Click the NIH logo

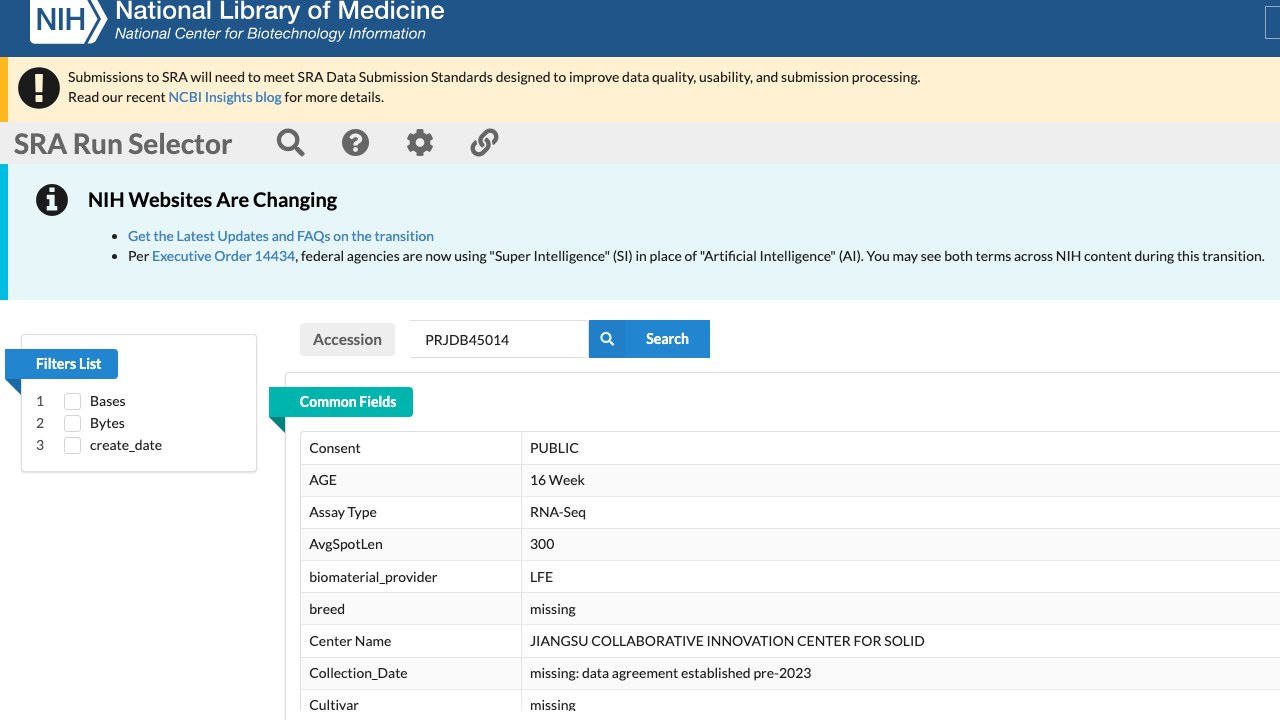pos(68,20)
